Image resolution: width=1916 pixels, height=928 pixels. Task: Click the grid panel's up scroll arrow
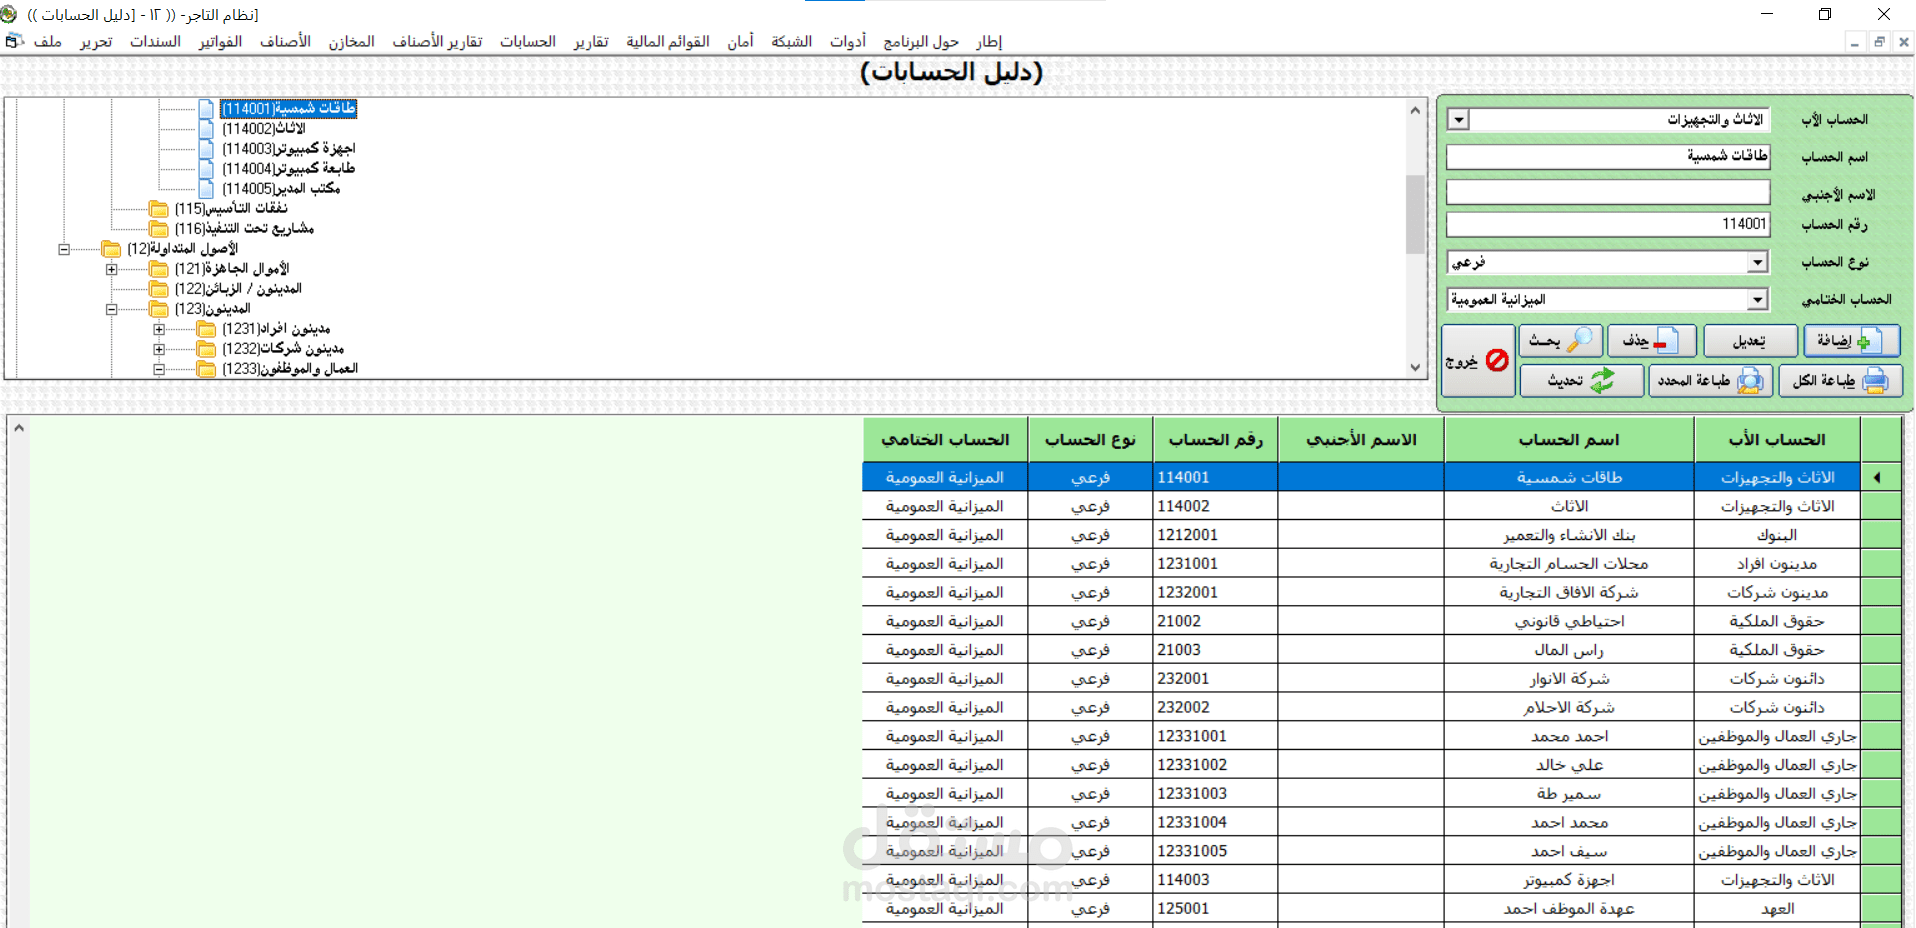[18, 428]
